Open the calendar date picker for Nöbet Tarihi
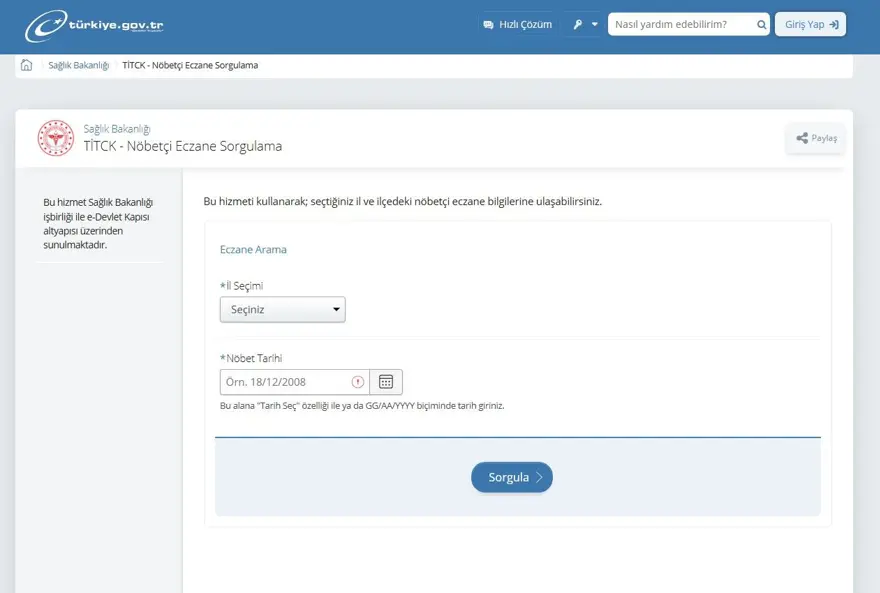Screen dimensions: 880x593 (385, 381)
